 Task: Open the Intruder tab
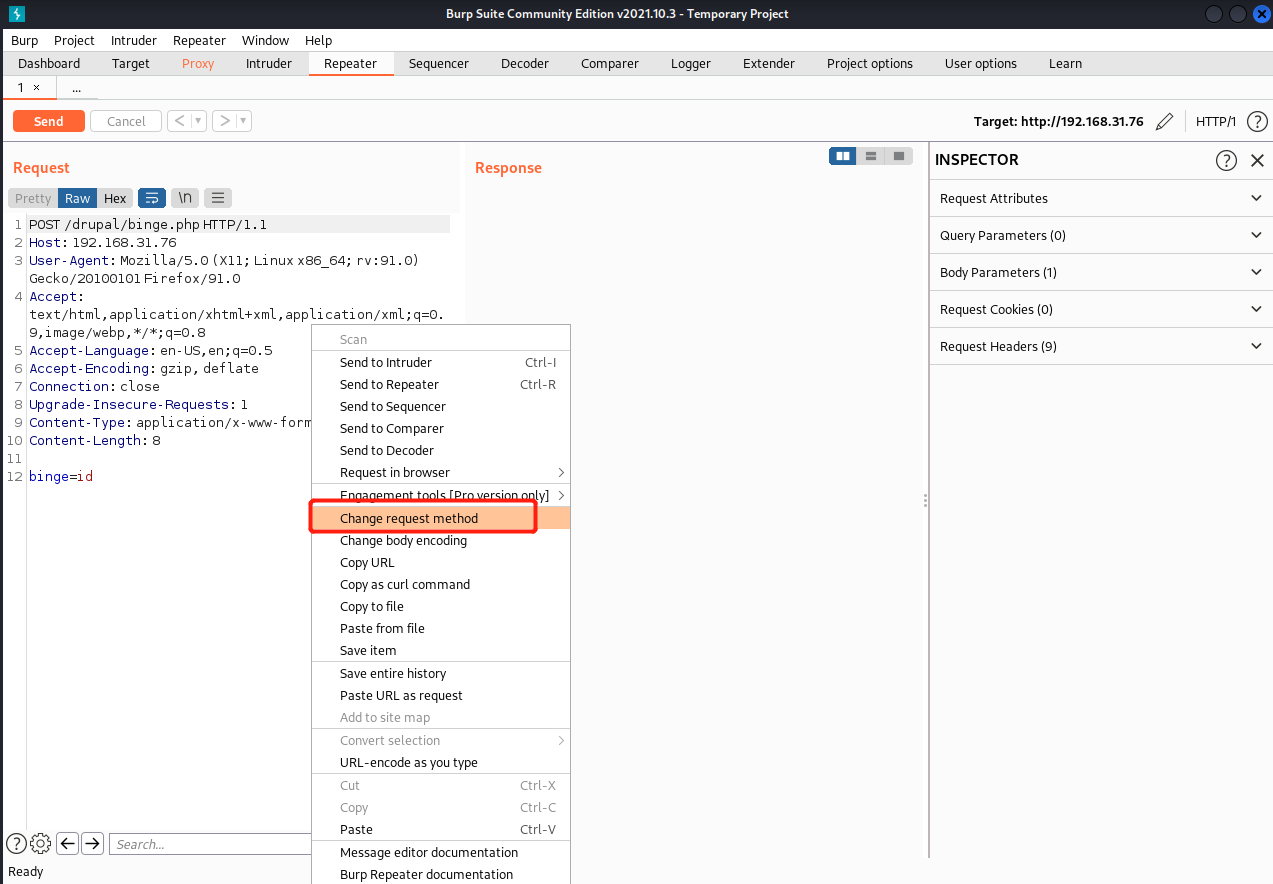[x=269, y=63]
